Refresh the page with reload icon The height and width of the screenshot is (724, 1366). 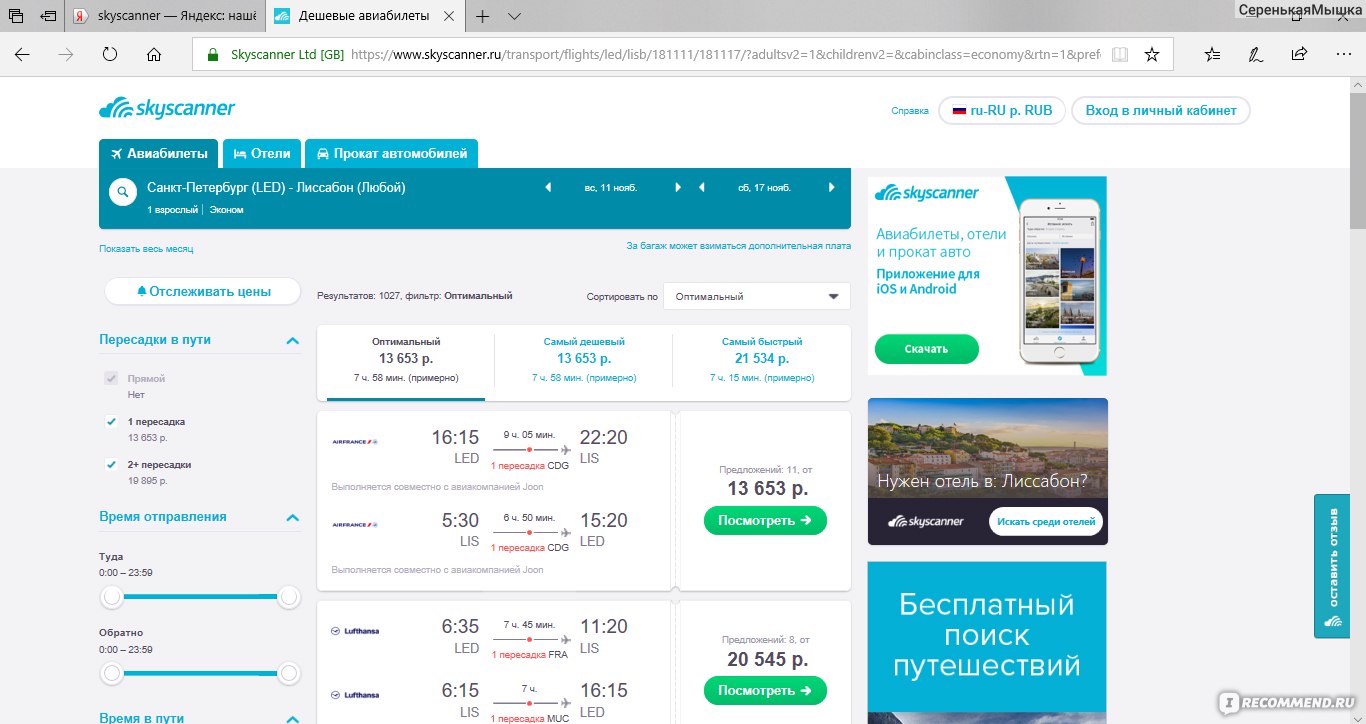[110, 54]
